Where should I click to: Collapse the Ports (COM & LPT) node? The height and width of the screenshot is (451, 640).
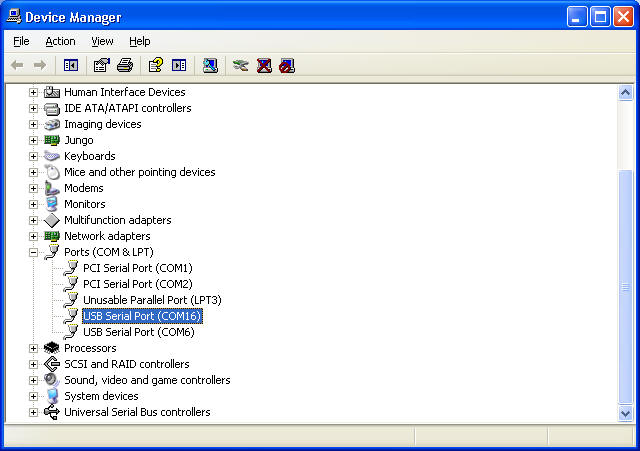tap(33, 253)
